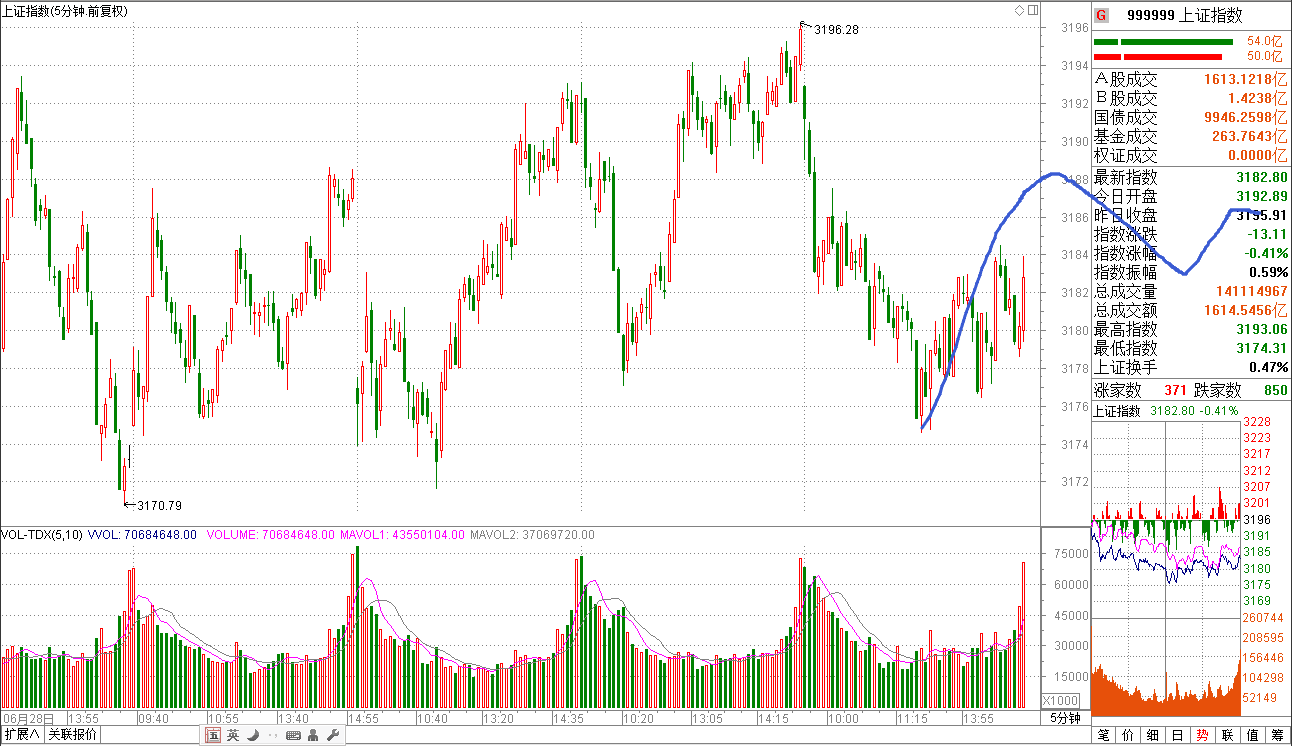Viewport: 1292px width, 746px height.
Task: Click the green 54.0亿 volume bar
Action: (1163, 42)
